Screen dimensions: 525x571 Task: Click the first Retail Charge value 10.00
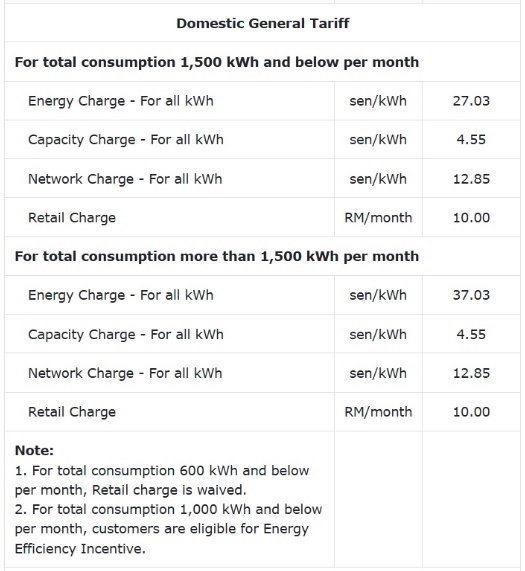(471, 218)
